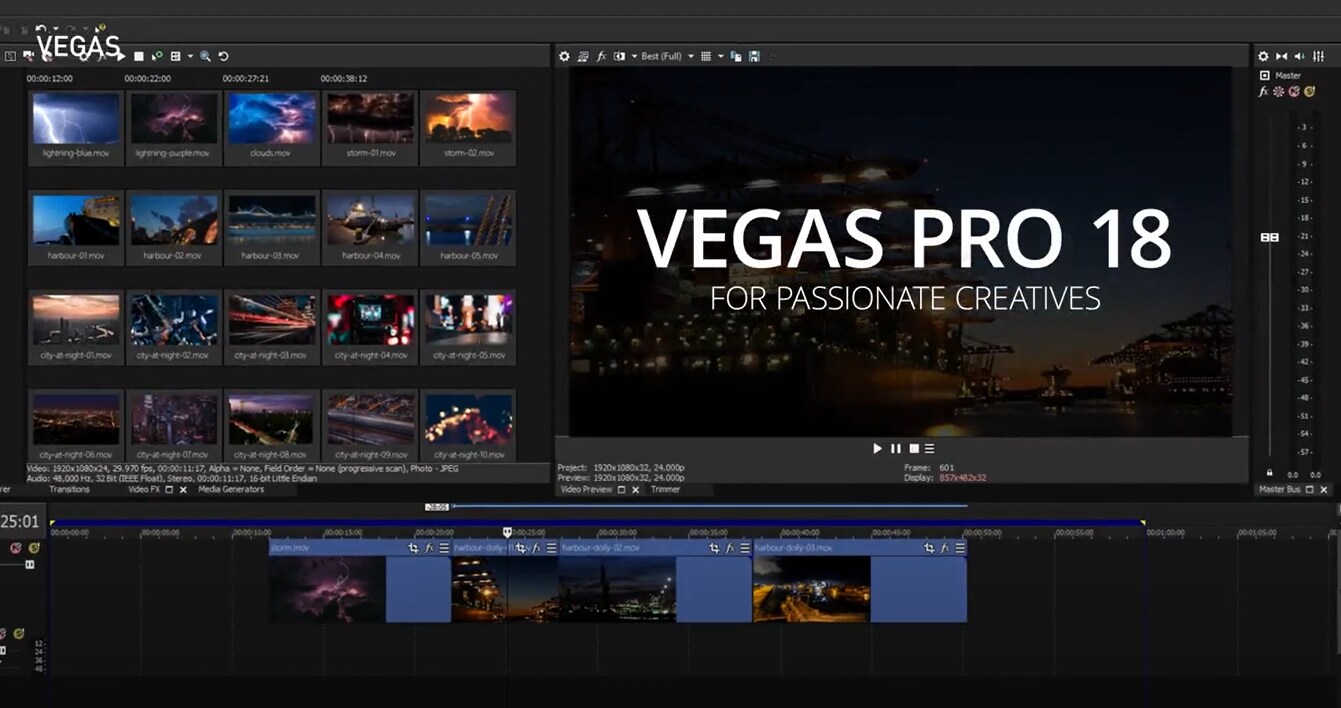Toggle the Master bus lock icon
The width and height of the screenshot is (1341, 708).
[x=1270, y=473]
